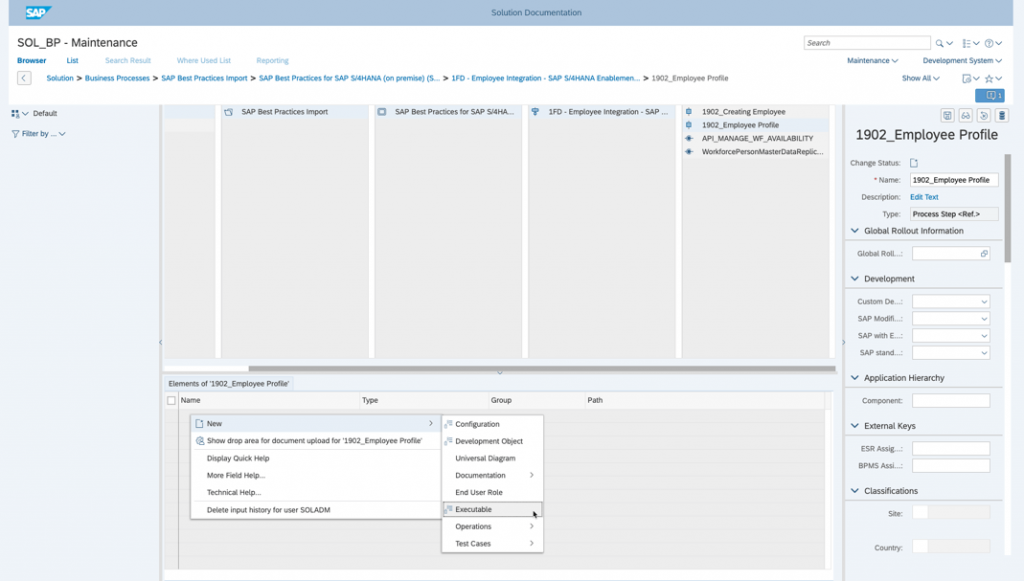Collapse the Classifications section

pyautogui.click(x=855, y=490)
